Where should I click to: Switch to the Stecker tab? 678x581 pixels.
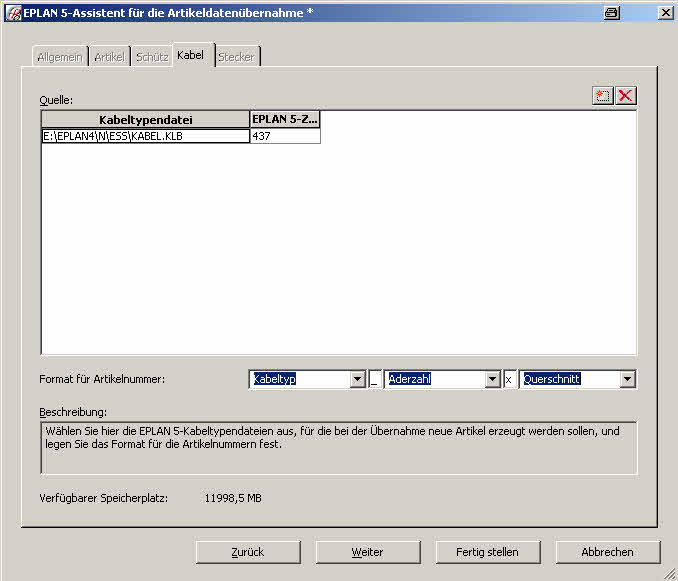click(237, 57)
